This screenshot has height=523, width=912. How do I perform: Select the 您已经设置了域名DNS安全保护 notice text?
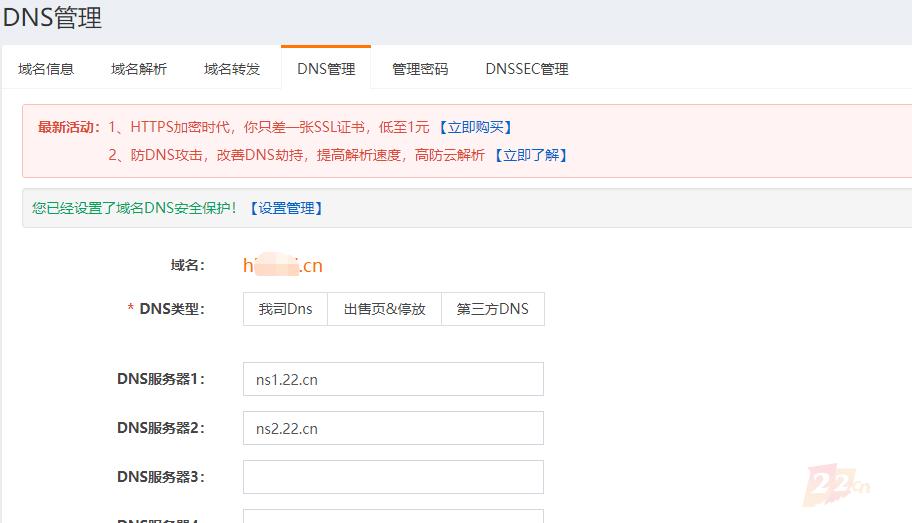coord(134,208)
